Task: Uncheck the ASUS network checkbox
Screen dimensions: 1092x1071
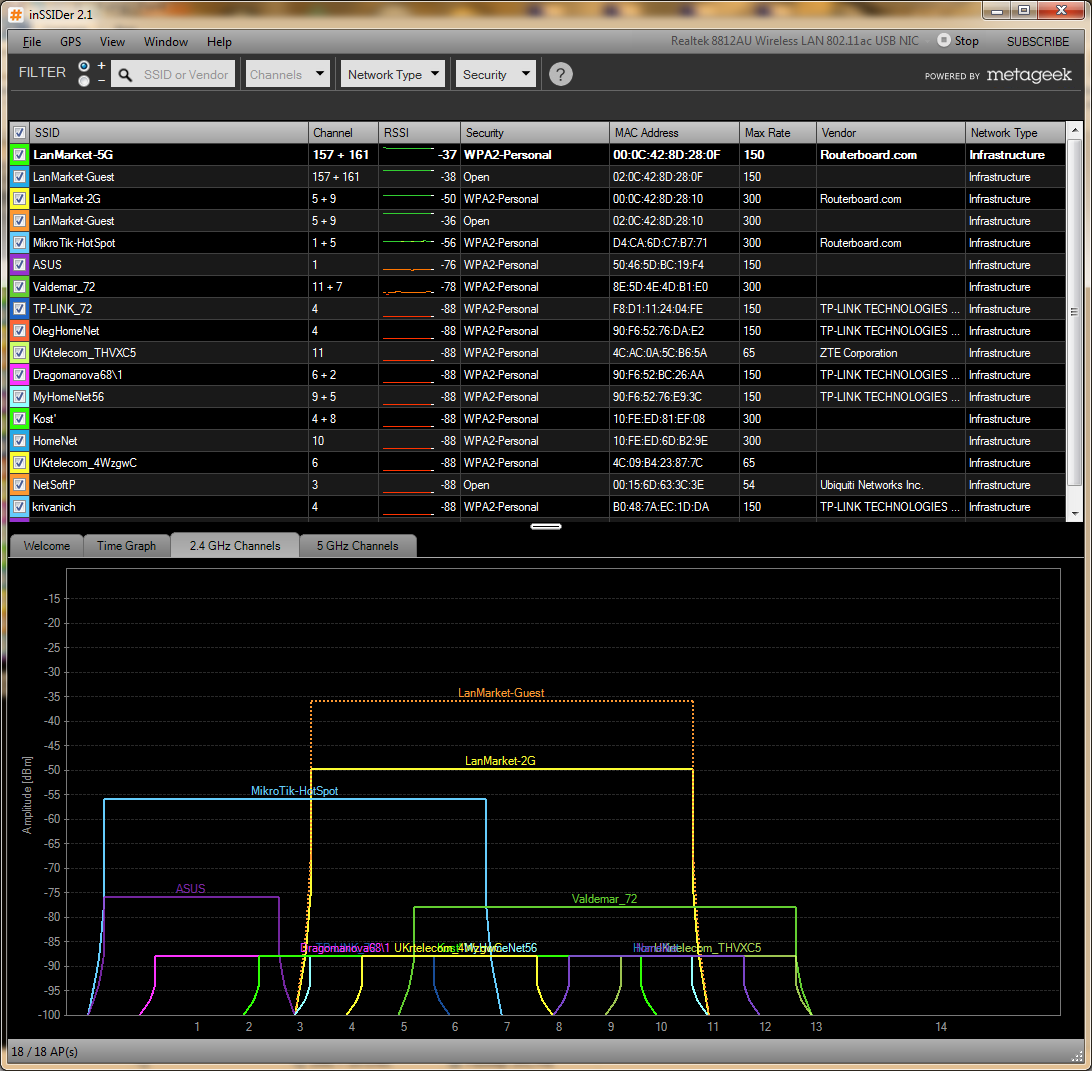Action: pyautogui.click(x=19, y=265)
